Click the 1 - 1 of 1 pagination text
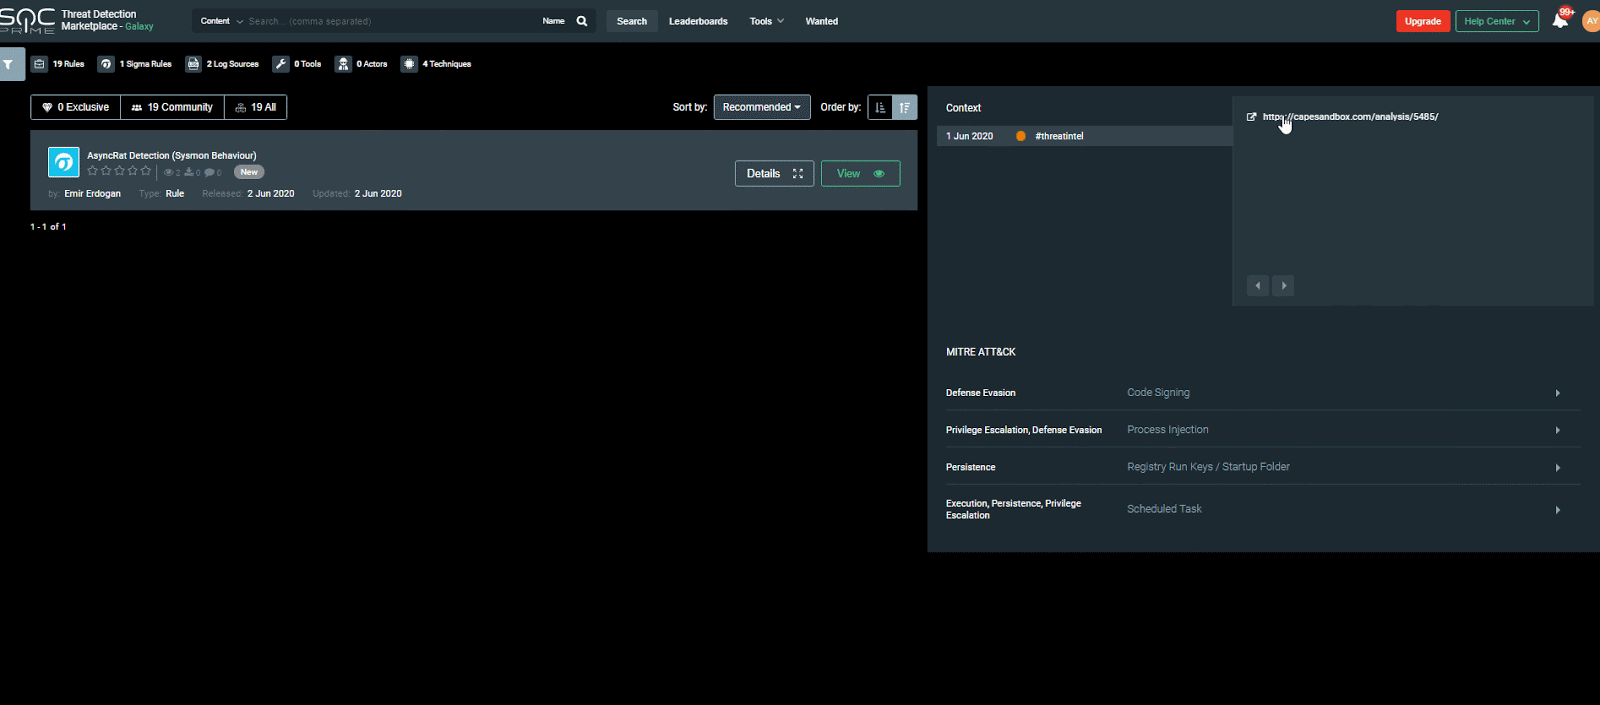The height and width of the screenshot is (705, 1600). pyautogui.click(x=48, y=227)
